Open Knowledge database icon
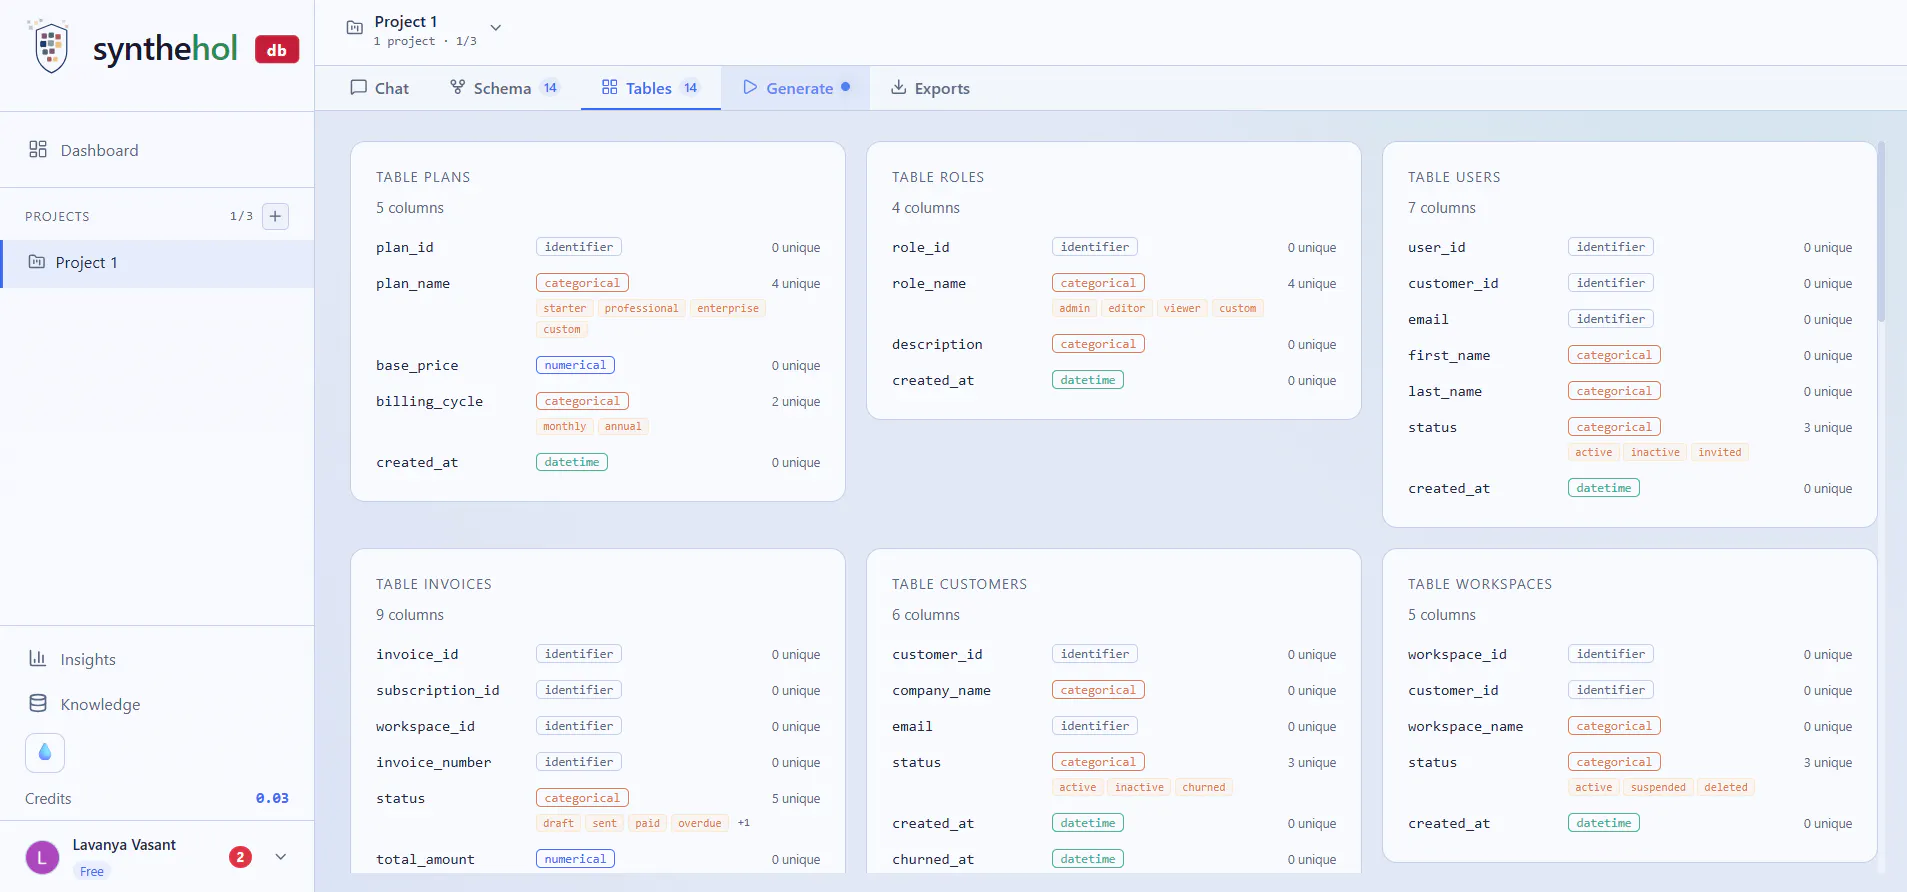 click(x=38, y=703)
